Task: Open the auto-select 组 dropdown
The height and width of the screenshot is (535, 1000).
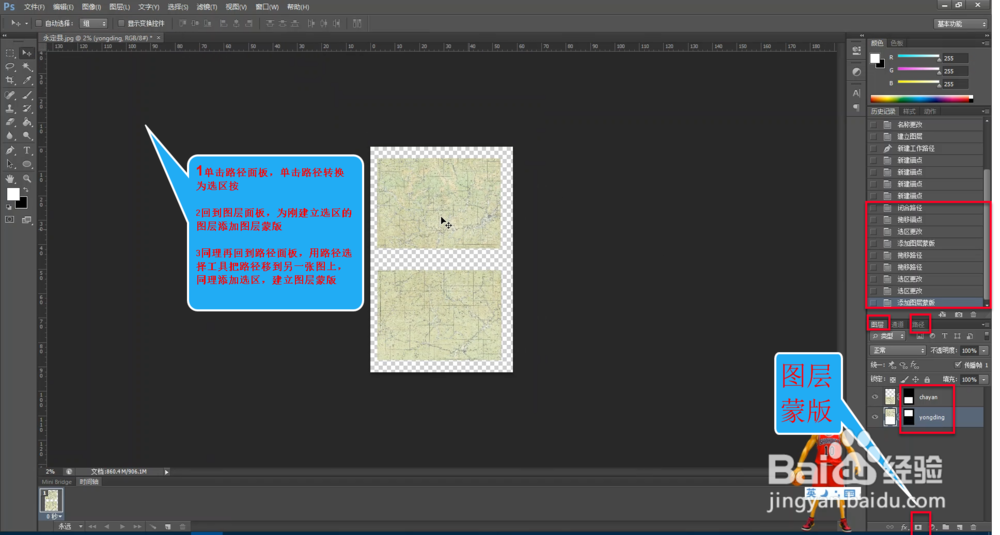Action: (x=94, y=23)
